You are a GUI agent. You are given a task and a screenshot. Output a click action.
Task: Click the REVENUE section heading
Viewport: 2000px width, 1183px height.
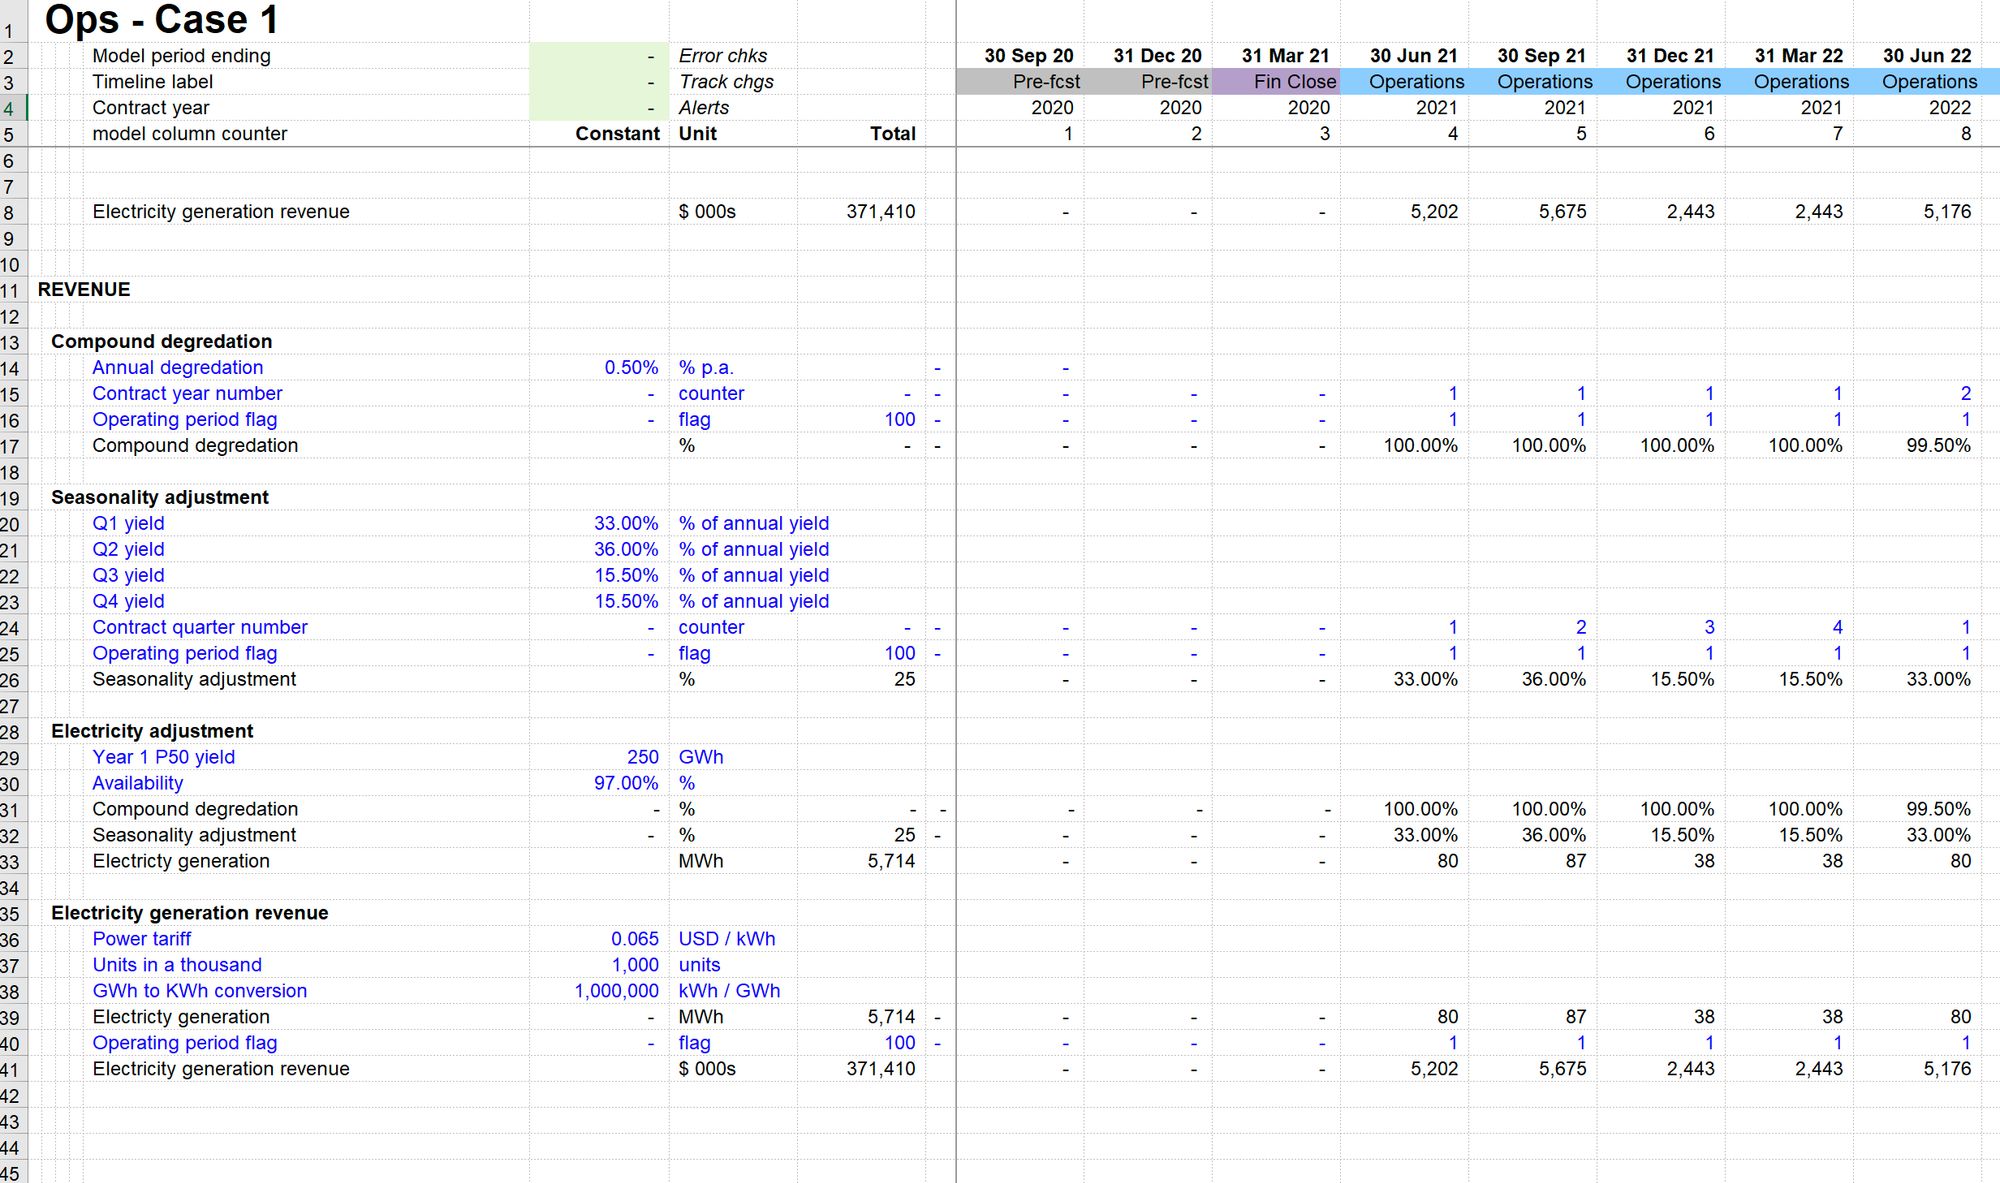pyautogui.click(x=84, y=290)
